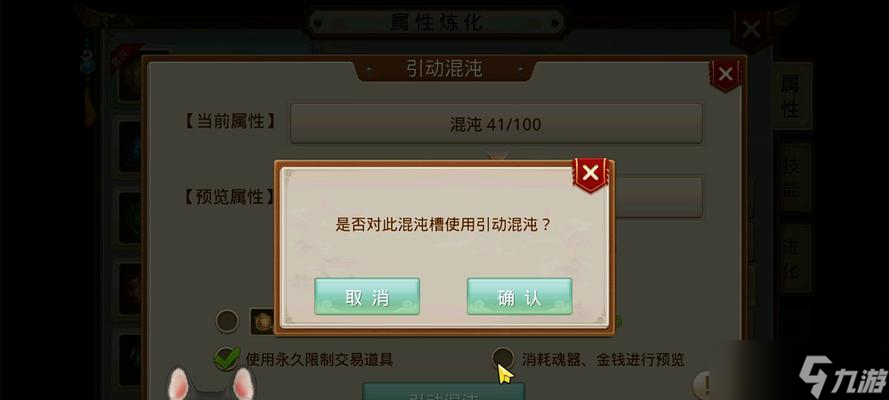Close the 引动混沌 panel
Viewport: 889px width, 400px height.
[x=725, y=74]
